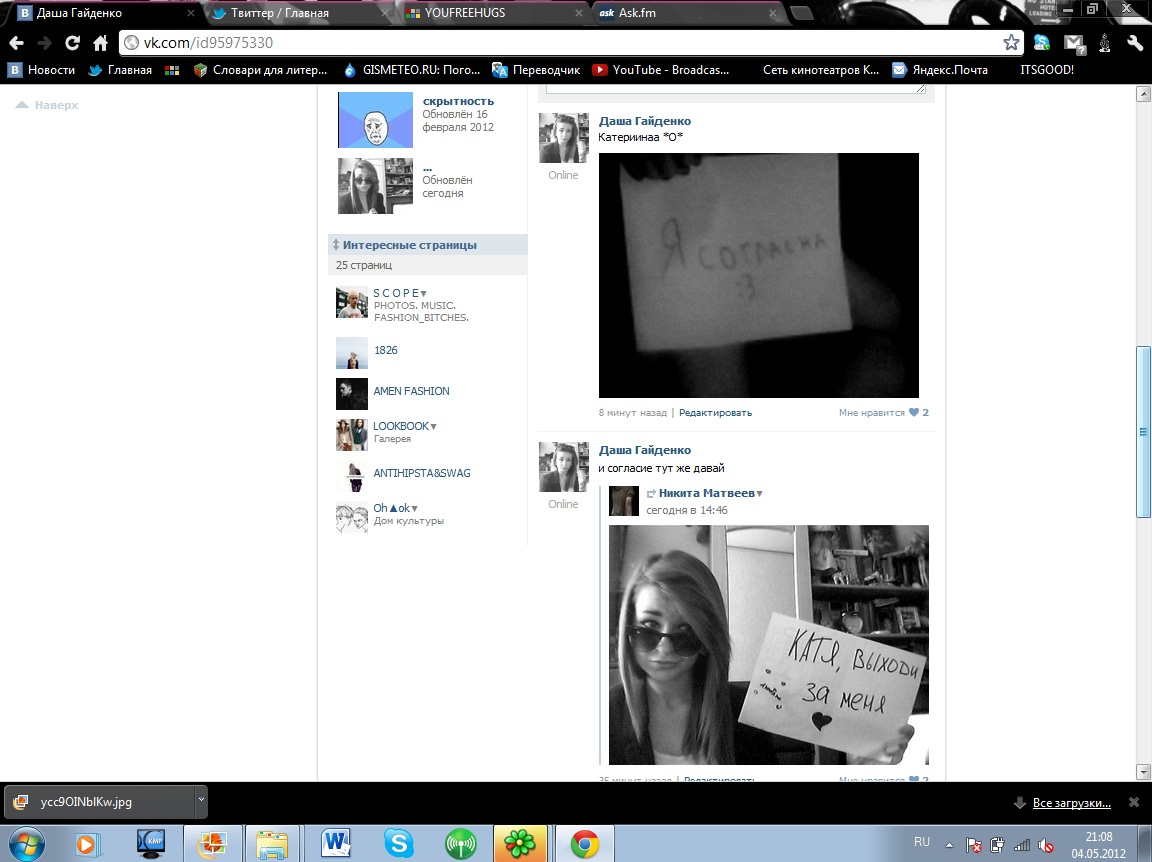Close the Ask.fm tab
This screenshot has width=1152, height=862.
(x=772, y=13)
